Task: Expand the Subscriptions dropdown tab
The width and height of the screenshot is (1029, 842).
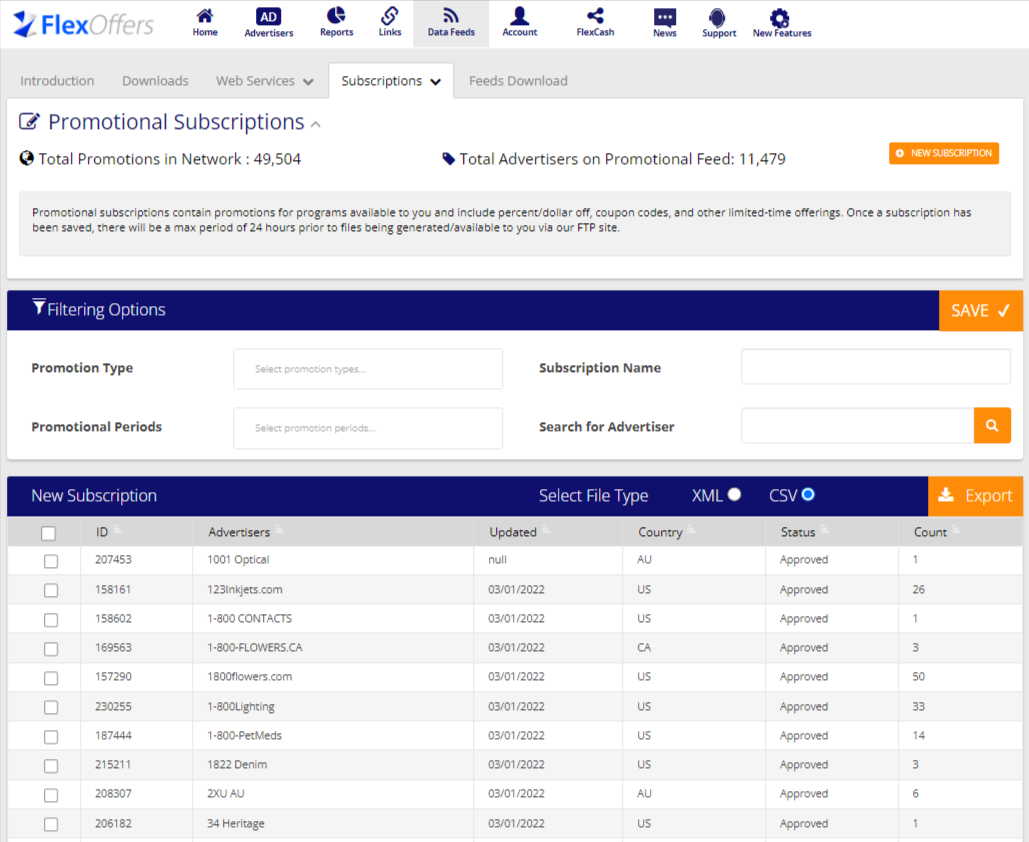Action: pyautogui.click(x=390, y=81)
